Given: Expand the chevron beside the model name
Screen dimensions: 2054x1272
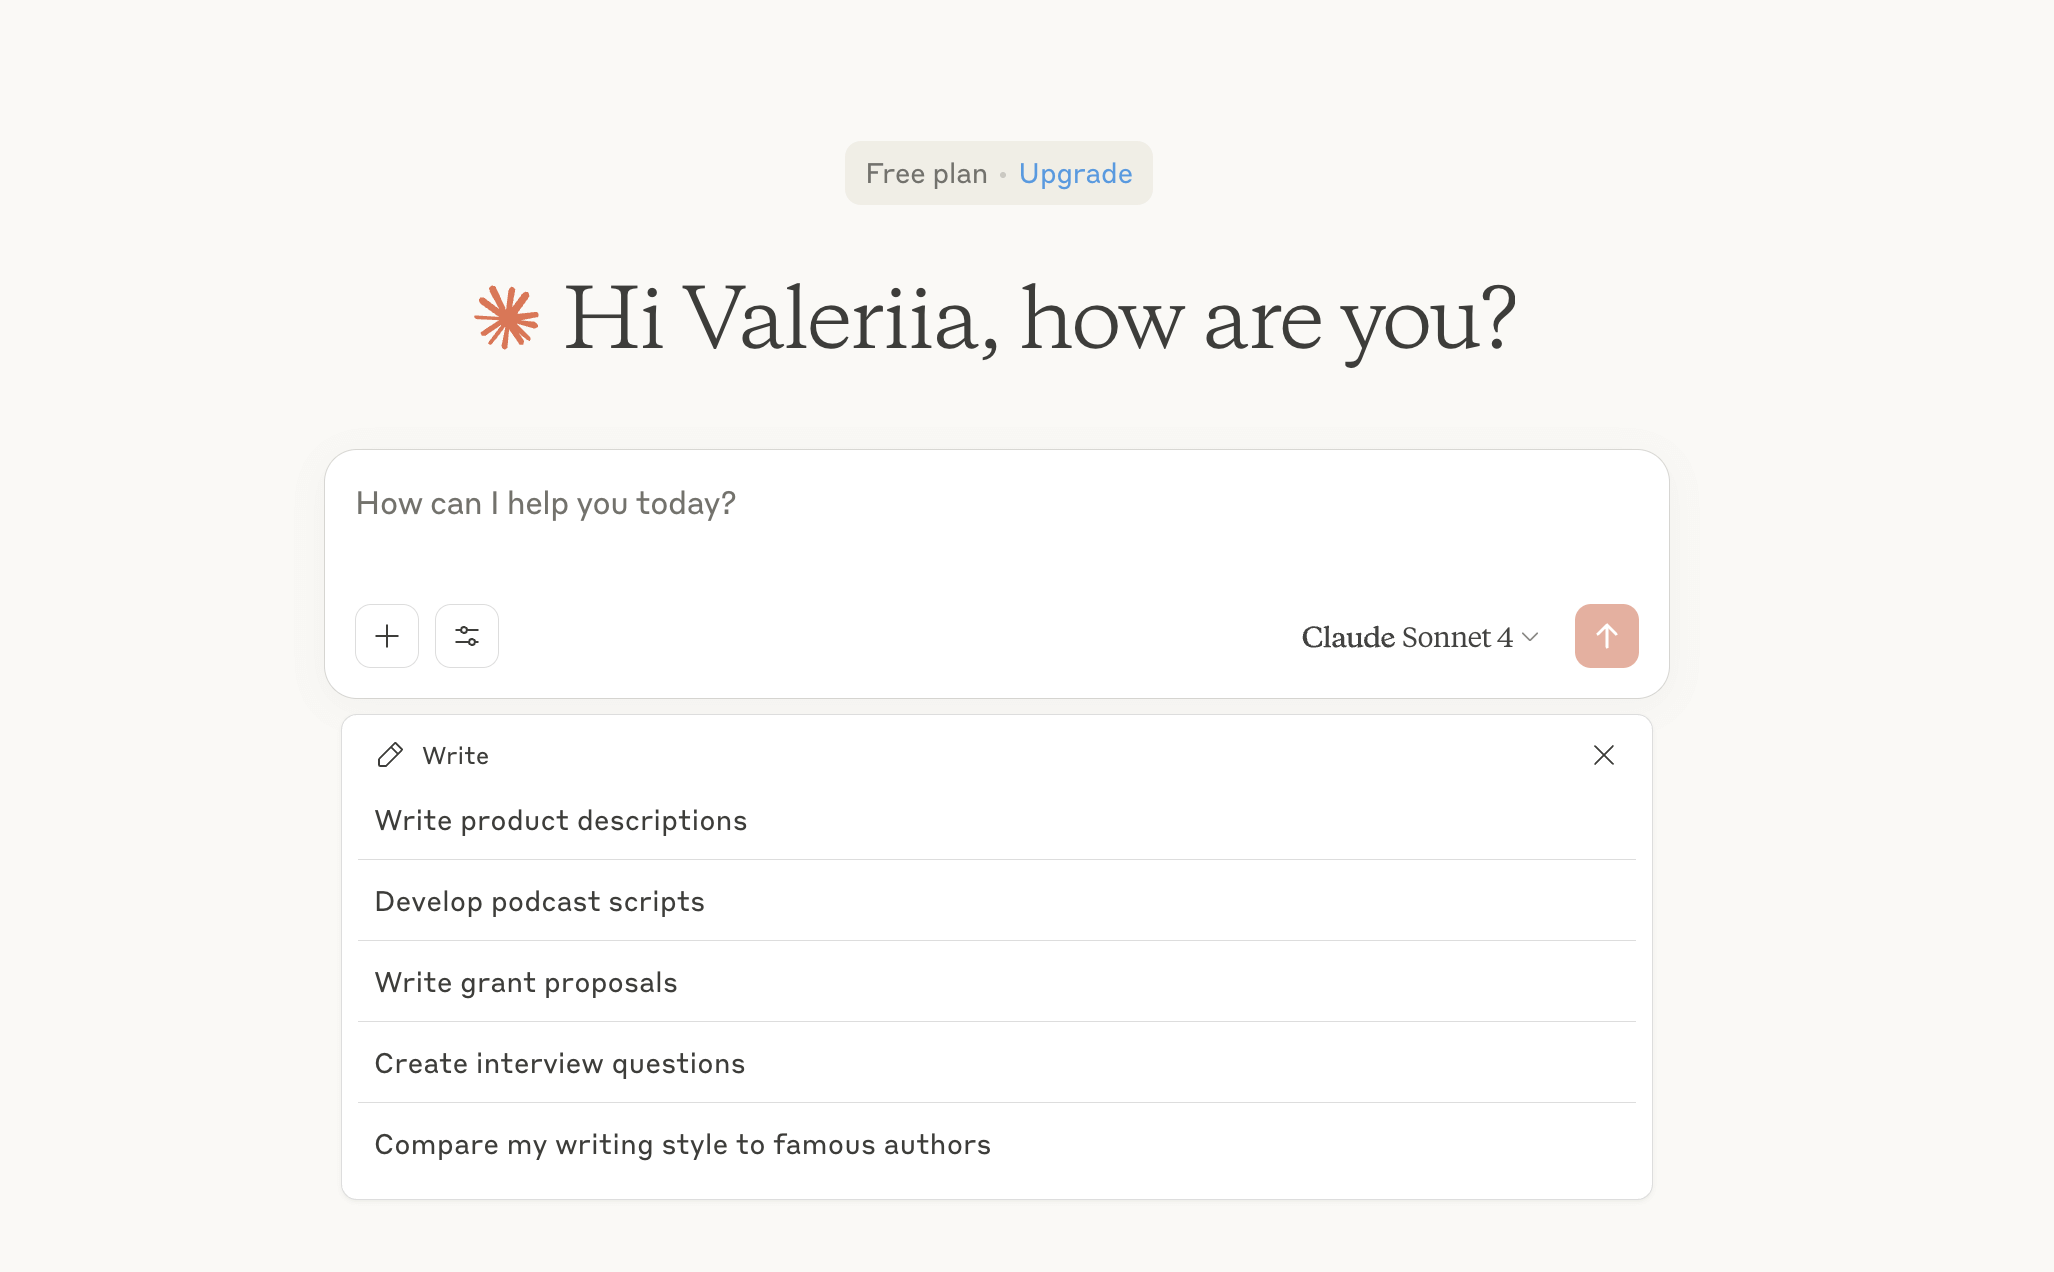Looking at the screenshot, I should point(1530,637).
